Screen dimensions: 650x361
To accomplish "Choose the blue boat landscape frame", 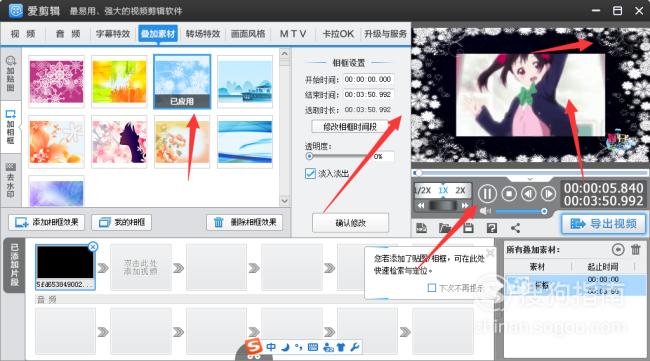I will [245, 82].
